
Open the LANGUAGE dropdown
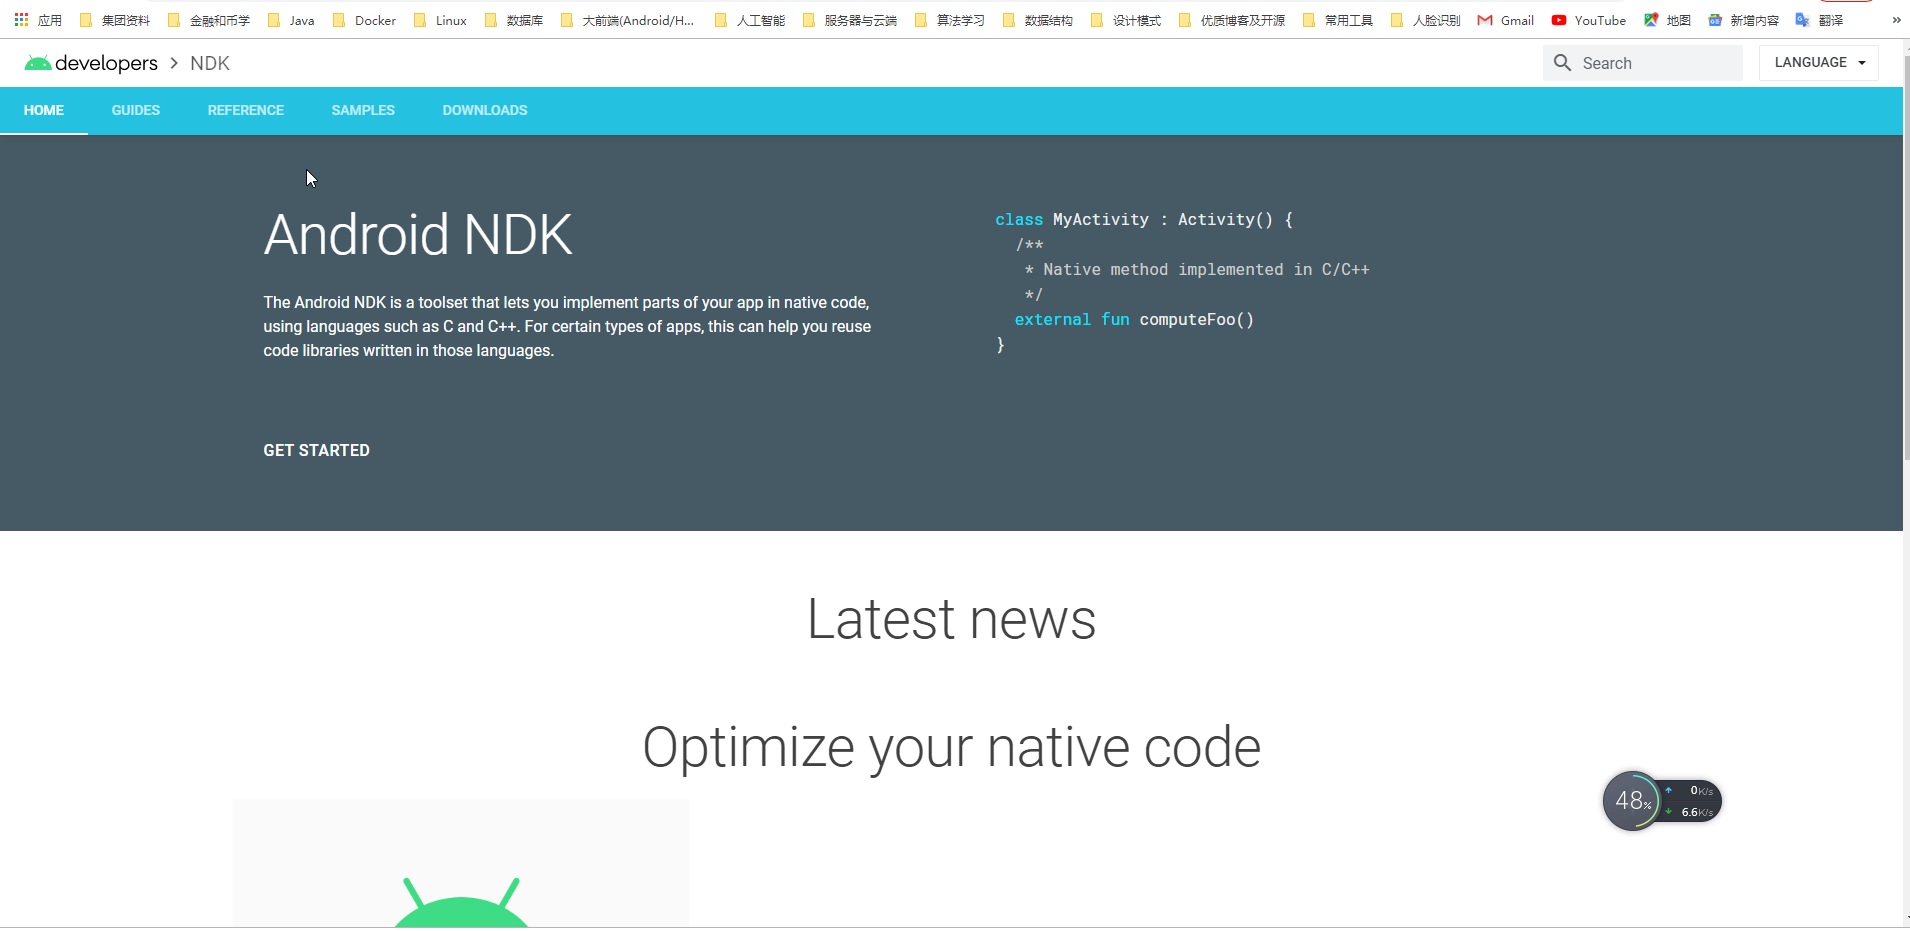tap(1819, 62)
